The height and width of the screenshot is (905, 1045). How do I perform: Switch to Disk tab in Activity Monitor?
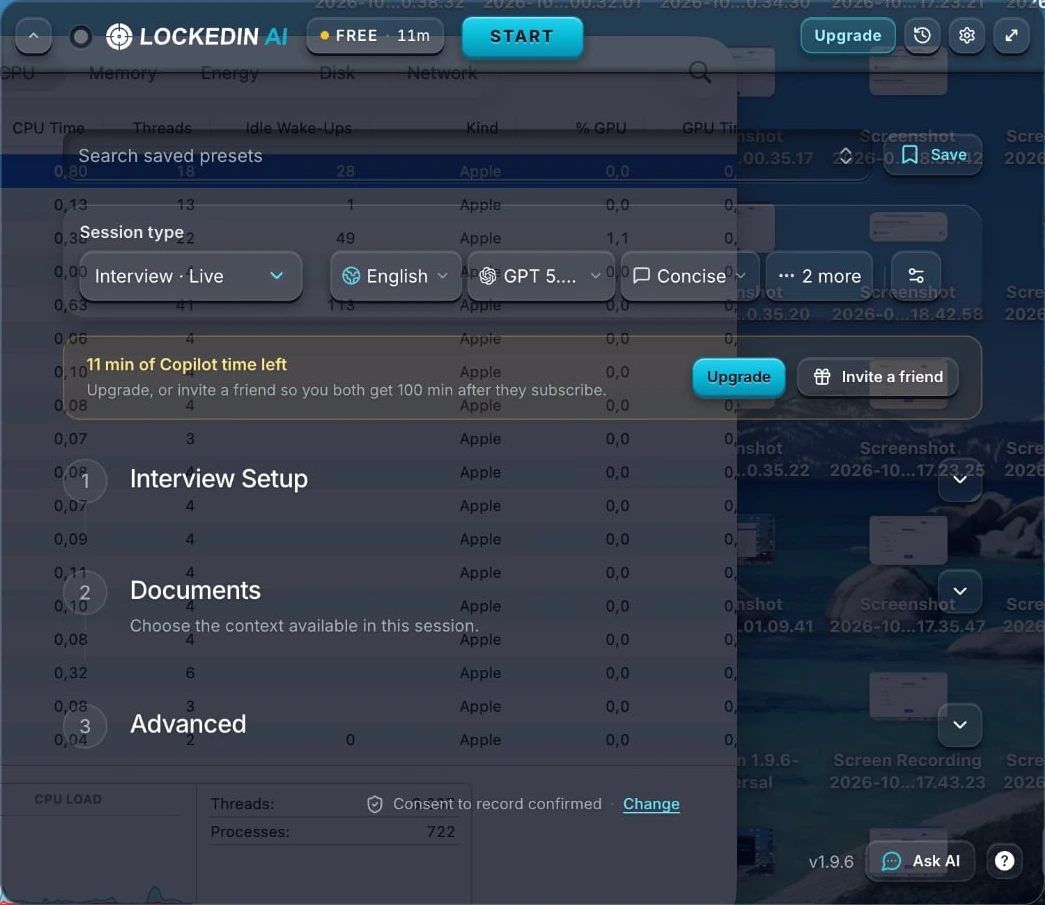(337, 73)
